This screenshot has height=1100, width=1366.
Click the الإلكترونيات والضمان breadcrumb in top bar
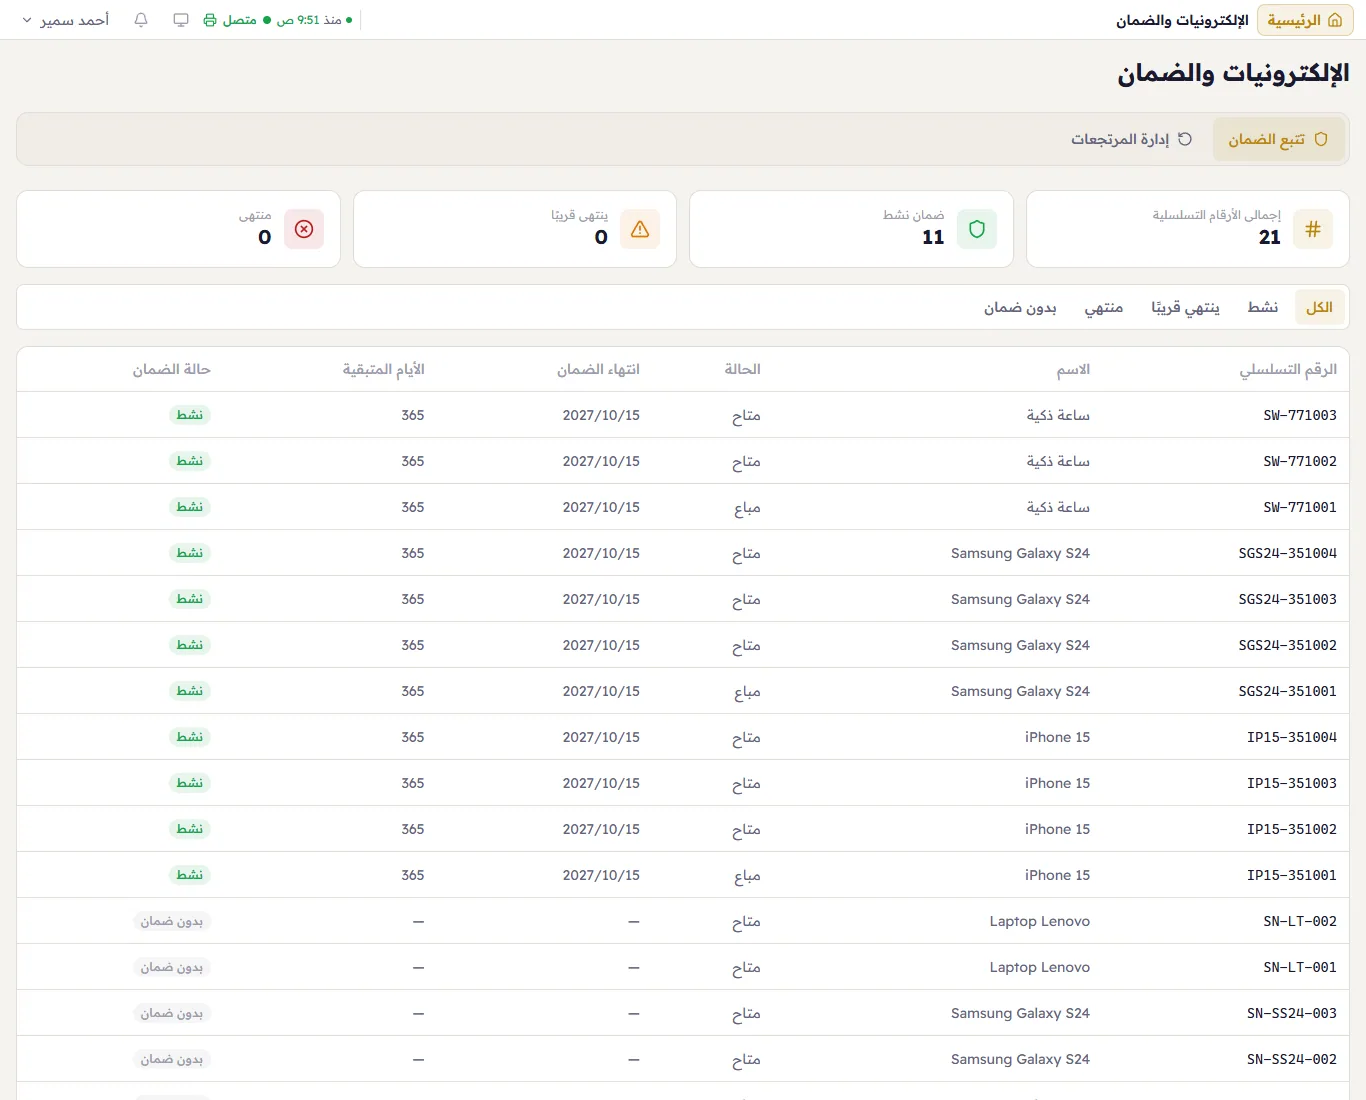click(1182, 20)
